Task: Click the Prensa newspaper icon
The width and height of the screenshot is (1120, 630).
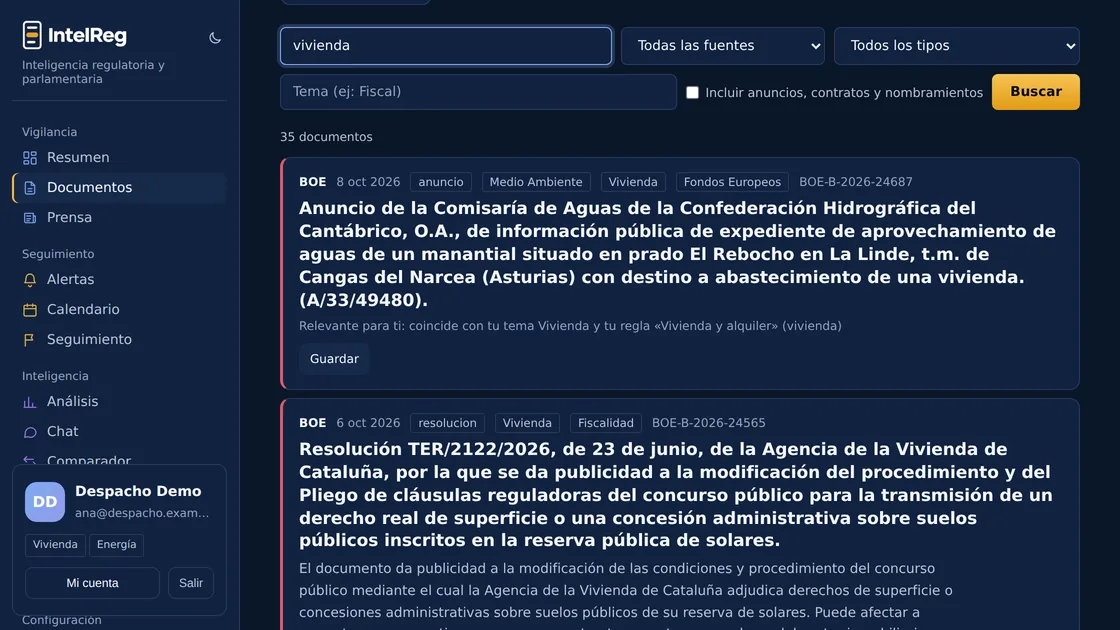Action: pos(29,218)
